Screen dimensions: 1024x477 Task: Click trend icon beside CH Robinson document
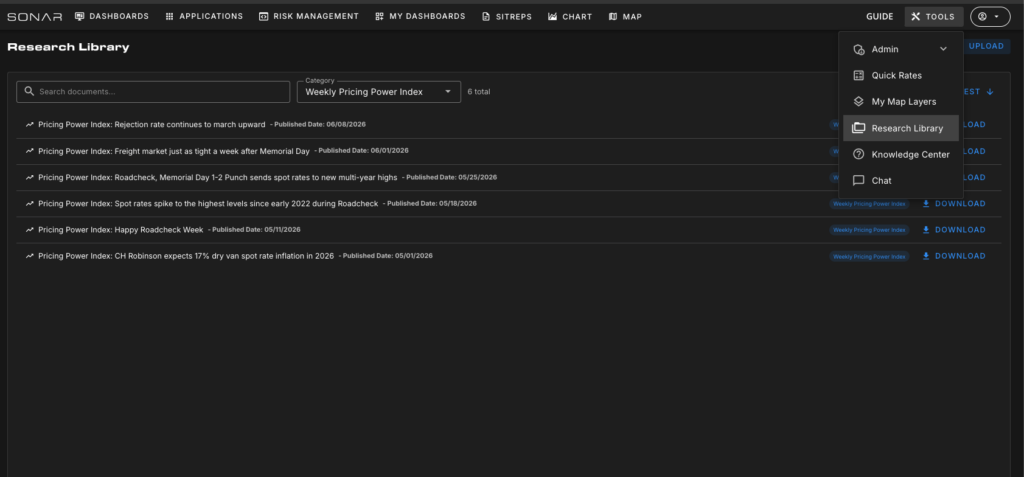[x=29, y=255]
